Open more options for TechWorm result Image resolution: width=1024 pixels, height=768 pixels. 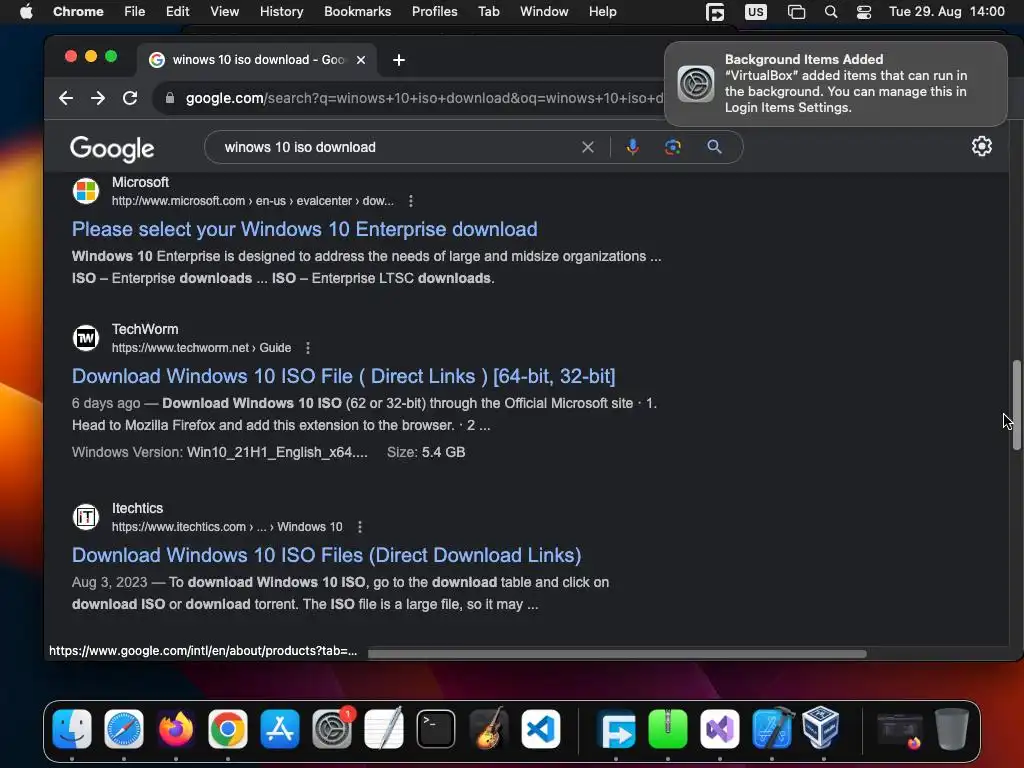308,348
